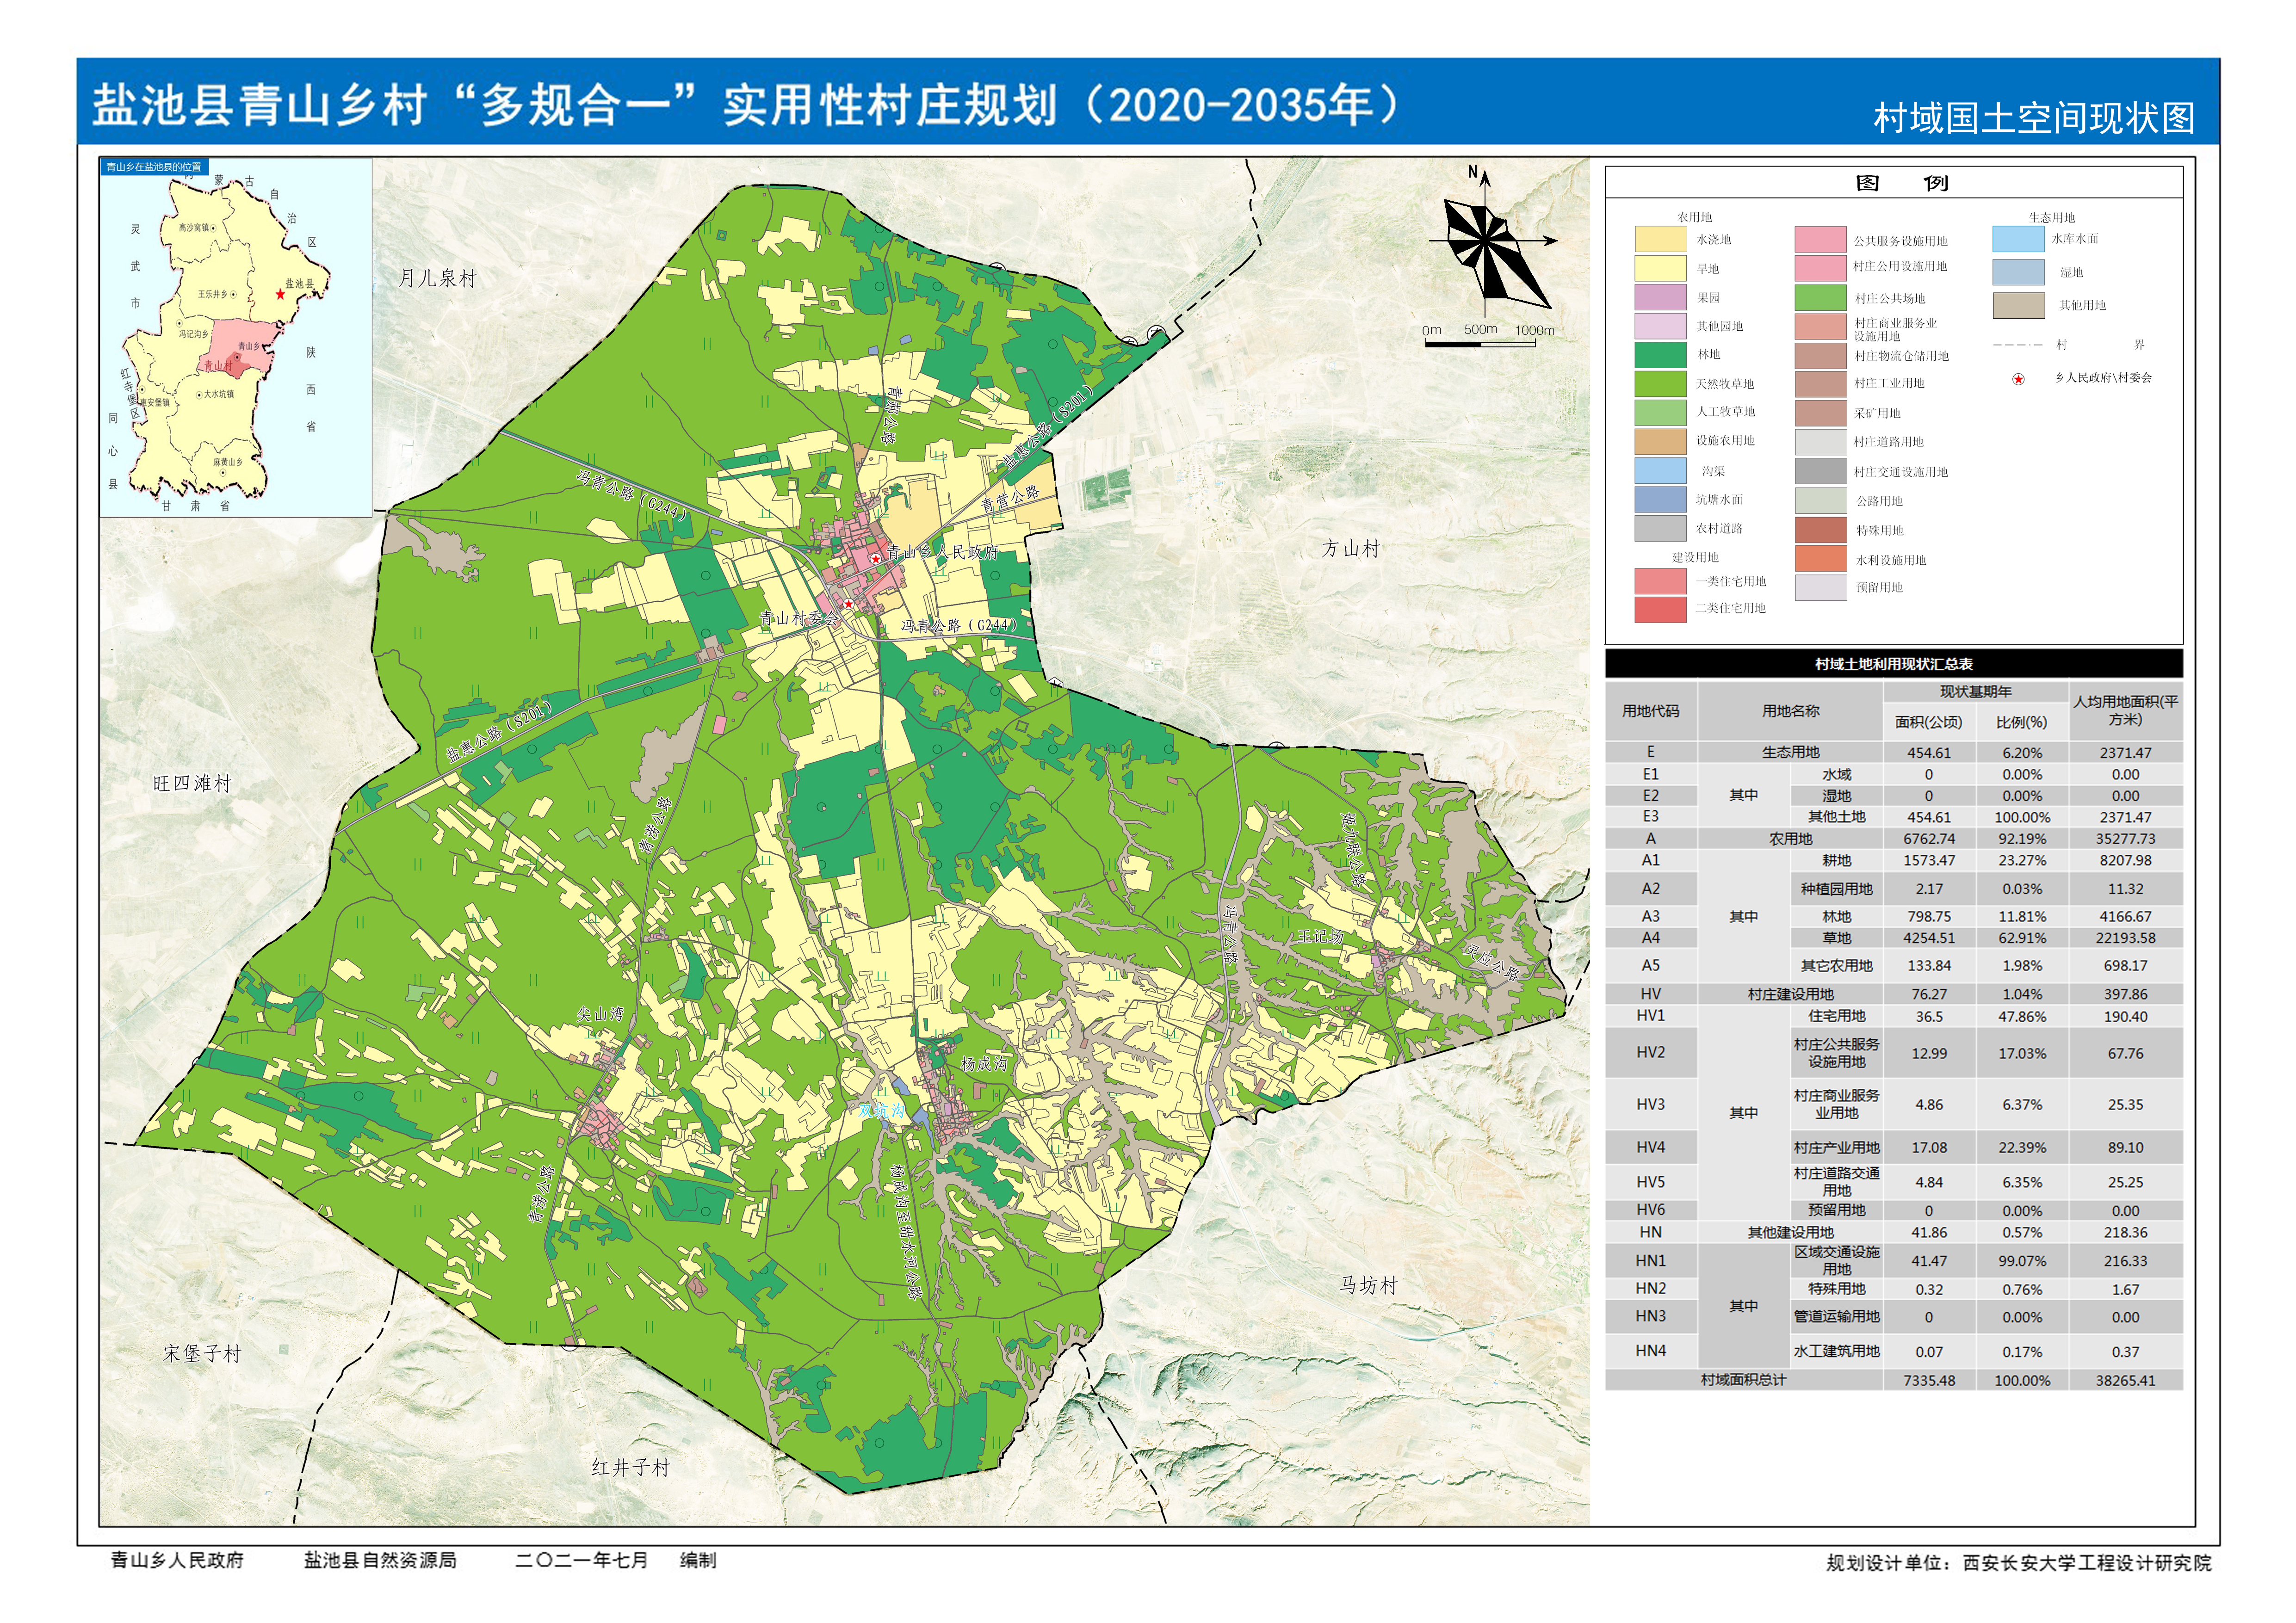Click the 红井子村 label at map bottom
Viewport: 2296px width, 1623px height.
[x=630, y=1467]
